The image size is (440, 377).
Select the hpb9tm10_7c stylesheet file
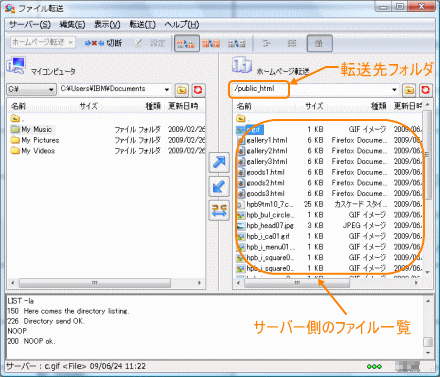(265, 204)
